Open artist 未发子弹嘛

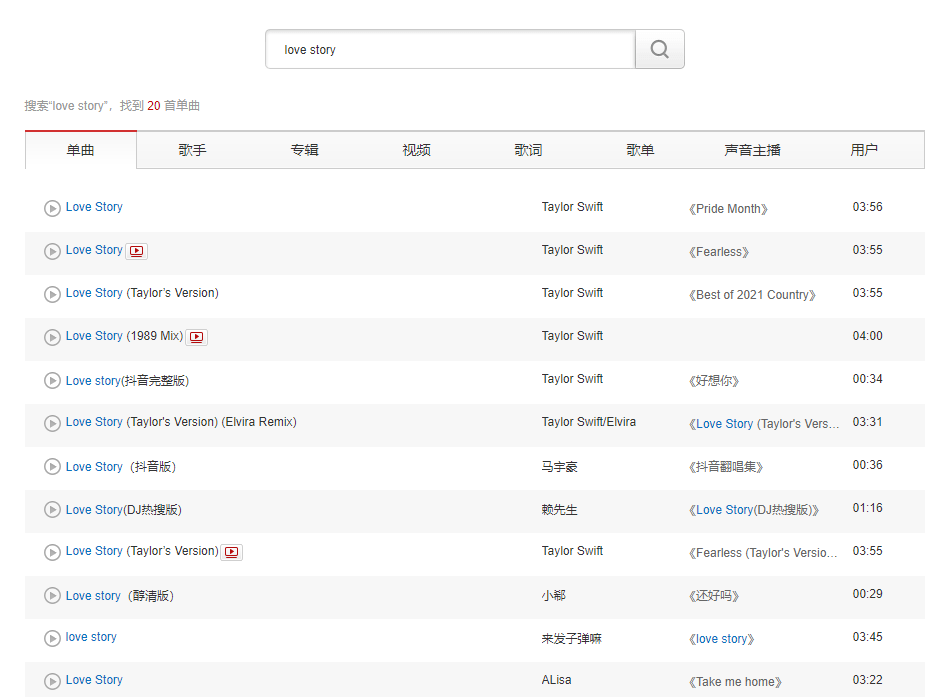(x=571, y=639)
